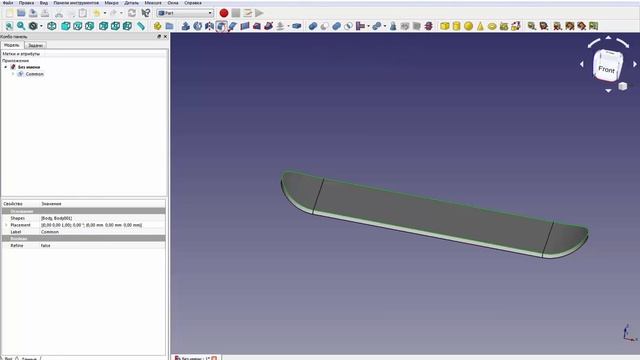Click the measure distance ruler icon
Screen dimensions: 640x360
point(141,26)
